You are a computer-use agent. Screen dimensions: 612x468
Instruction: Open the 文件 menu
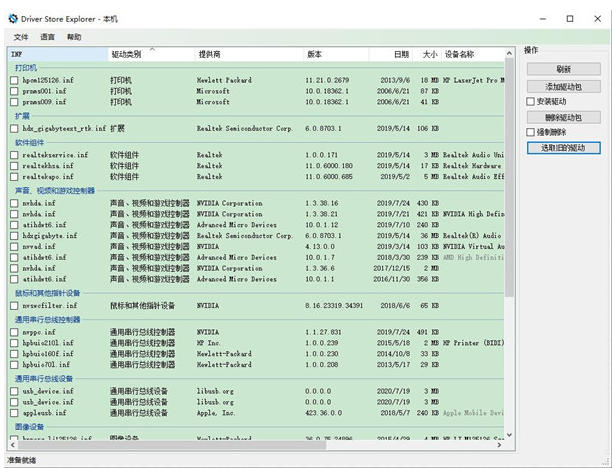21,37
